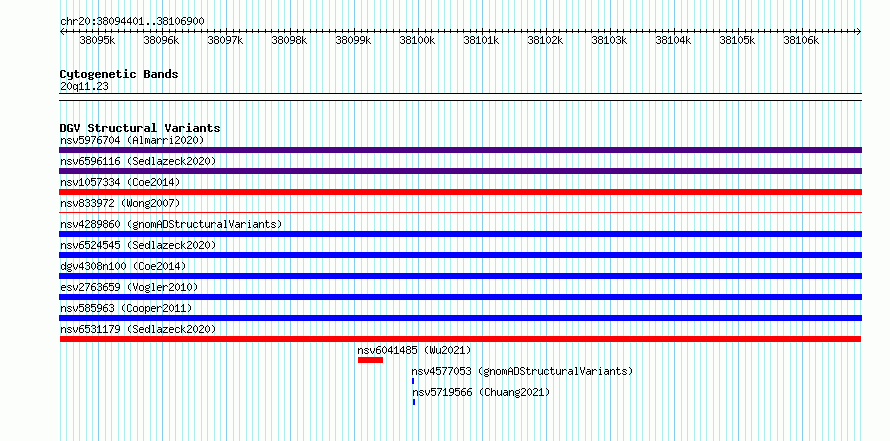This screenshot has width=890, height=441.
Task: Click the nsv6524545 (Sedlazeck2020) label
Action: click(138, 245)
